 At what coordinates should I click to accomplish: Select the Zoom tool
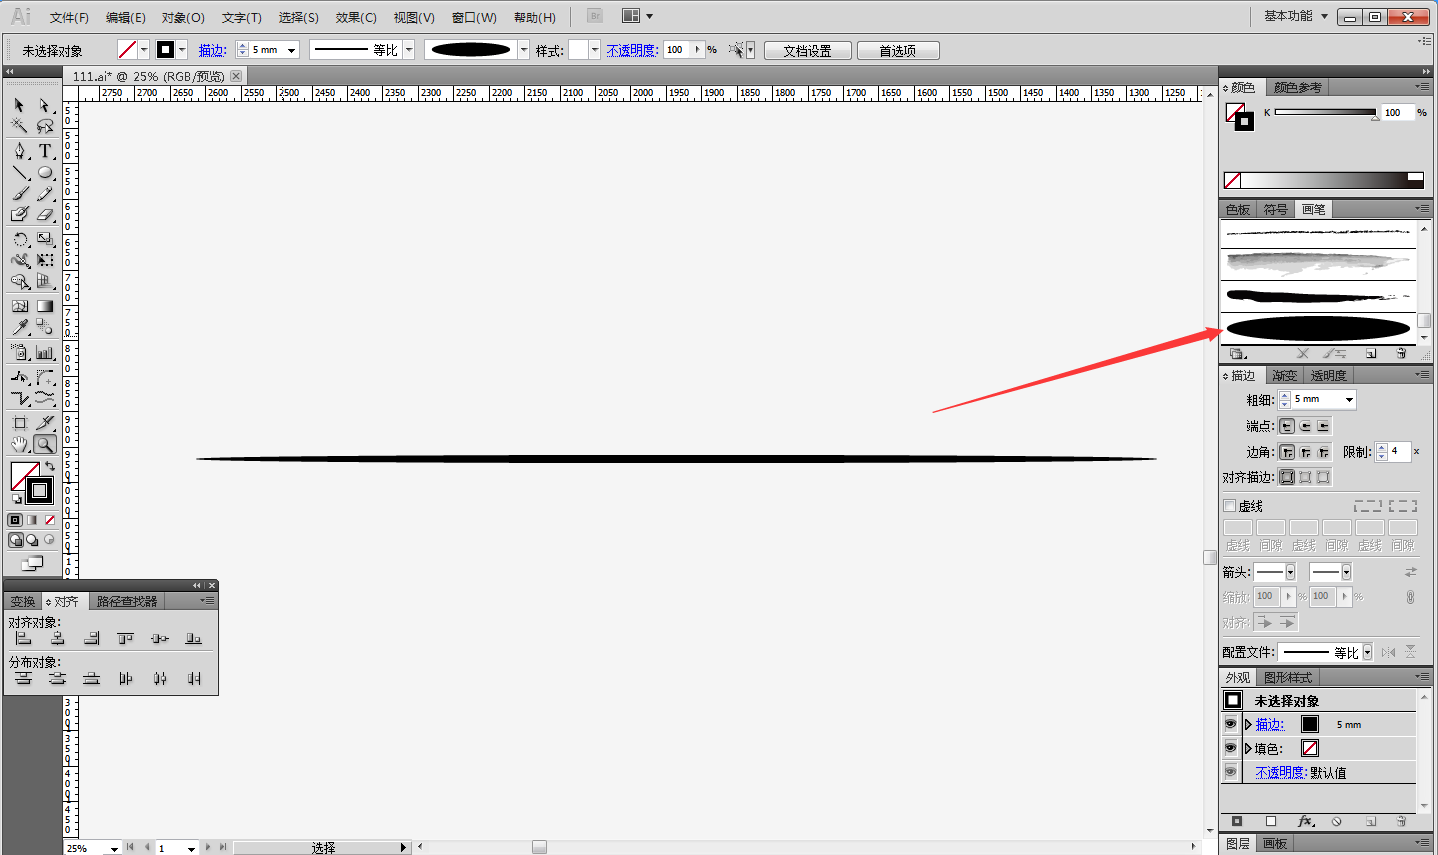pyautogui.click(x=44, y=445)
